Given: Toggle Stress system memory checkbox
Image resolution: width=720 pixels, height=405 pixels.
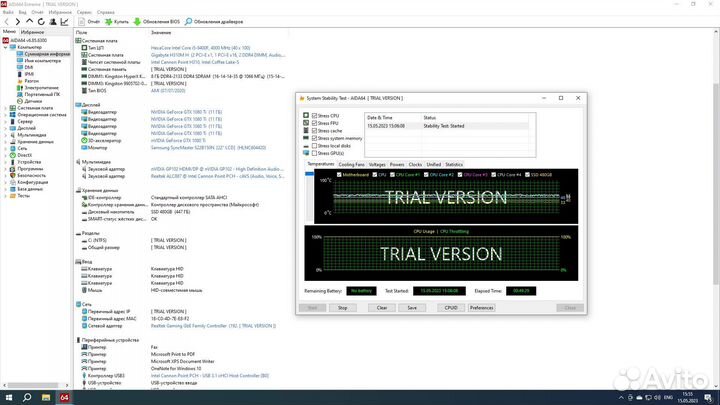Looking at the screenshot, I should (x=315, y=138).
